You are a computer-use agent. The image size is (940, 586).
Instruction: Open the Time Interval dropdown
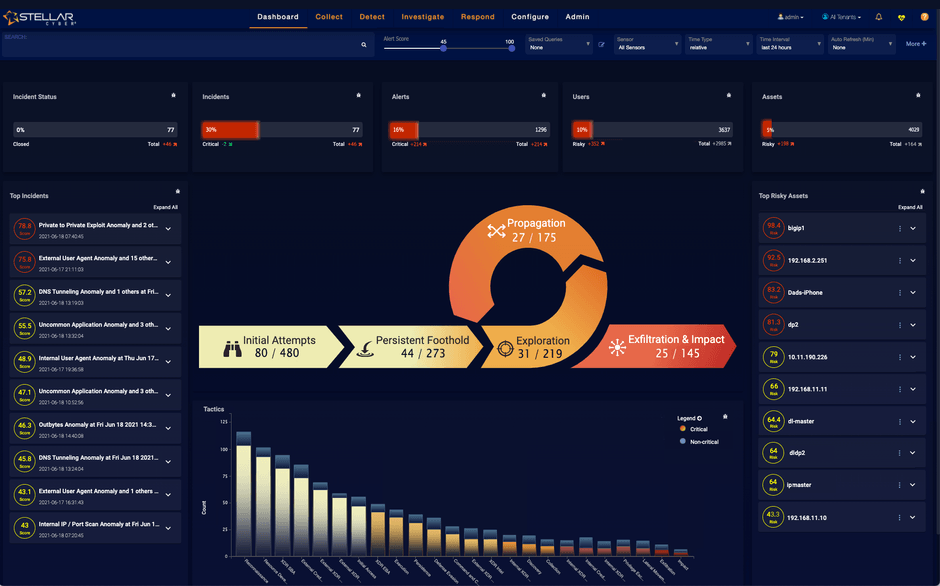tap(790, 44)
